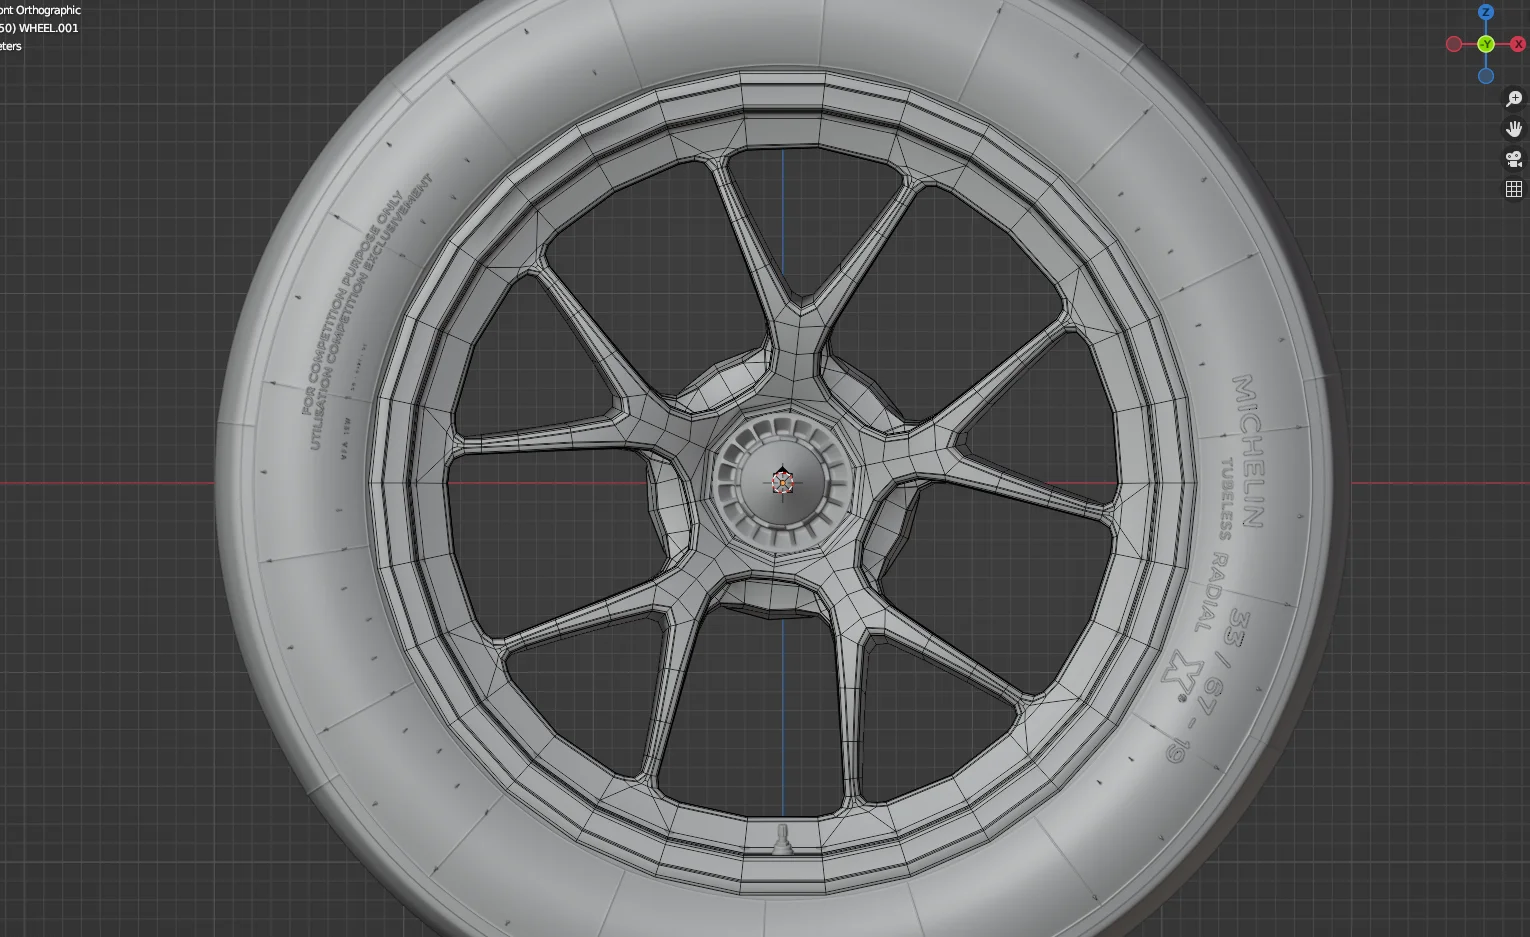Click the Front Orthographic label
This screenshot has height=937, width=1530.
pos(40,9)
